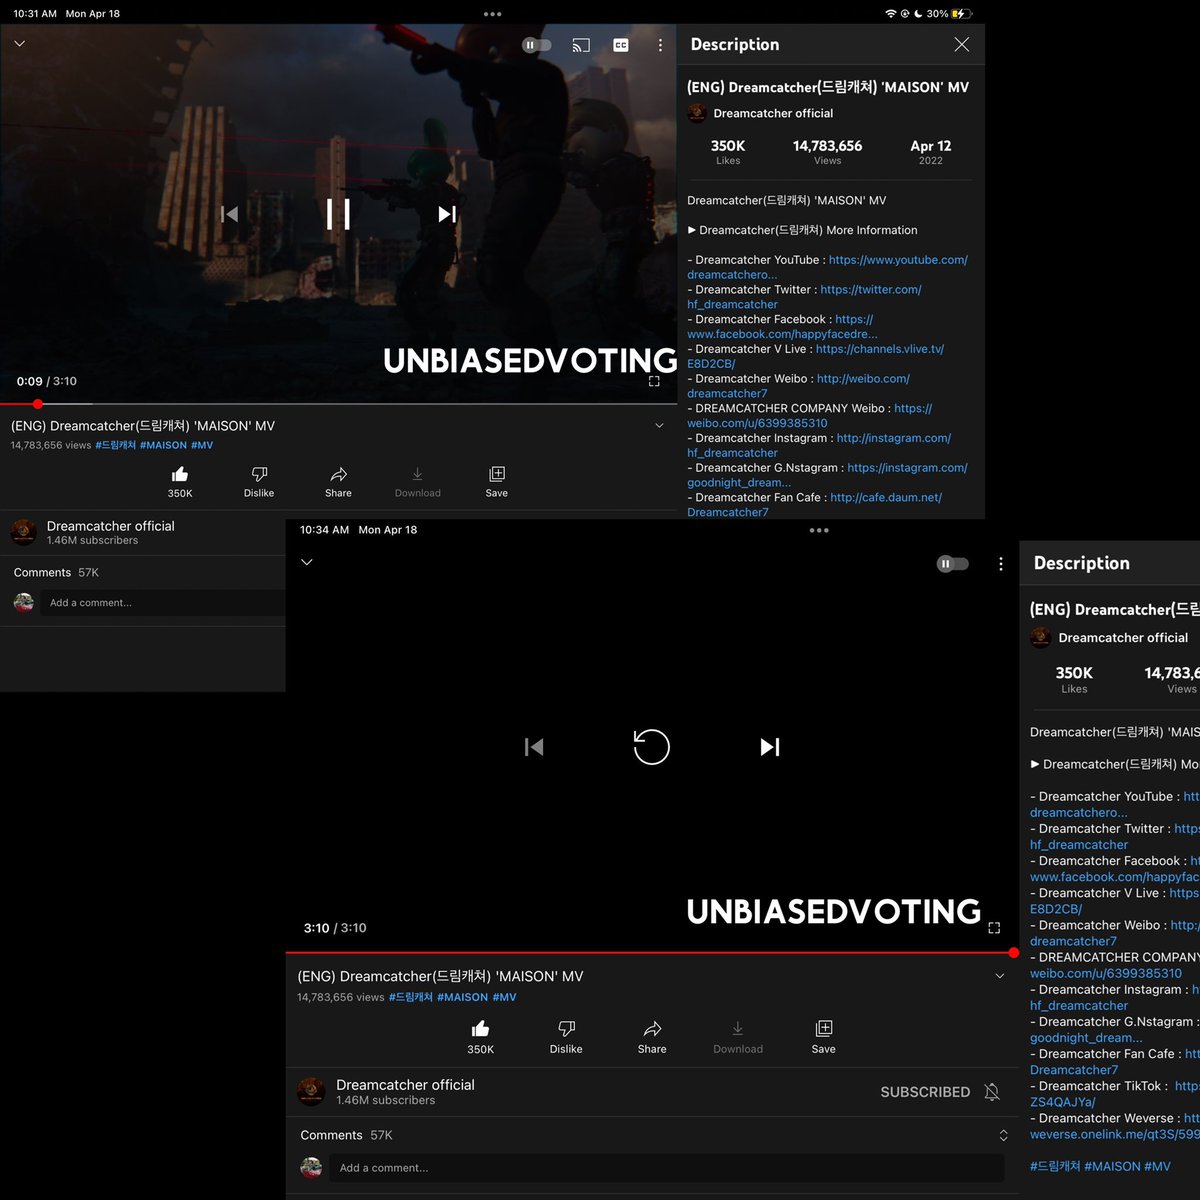This screenshot has height=1200, width=1200.
Task: Skip to next video in top player
Action: click(x=447, y=214)
